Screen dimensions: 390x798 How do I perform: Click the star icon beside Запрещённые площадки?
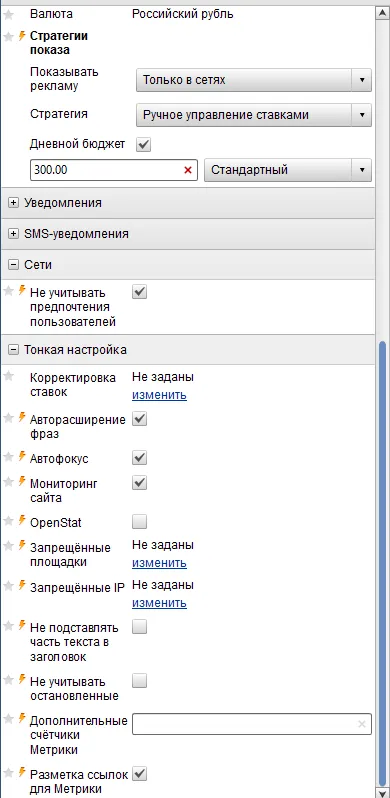[8, 546]
